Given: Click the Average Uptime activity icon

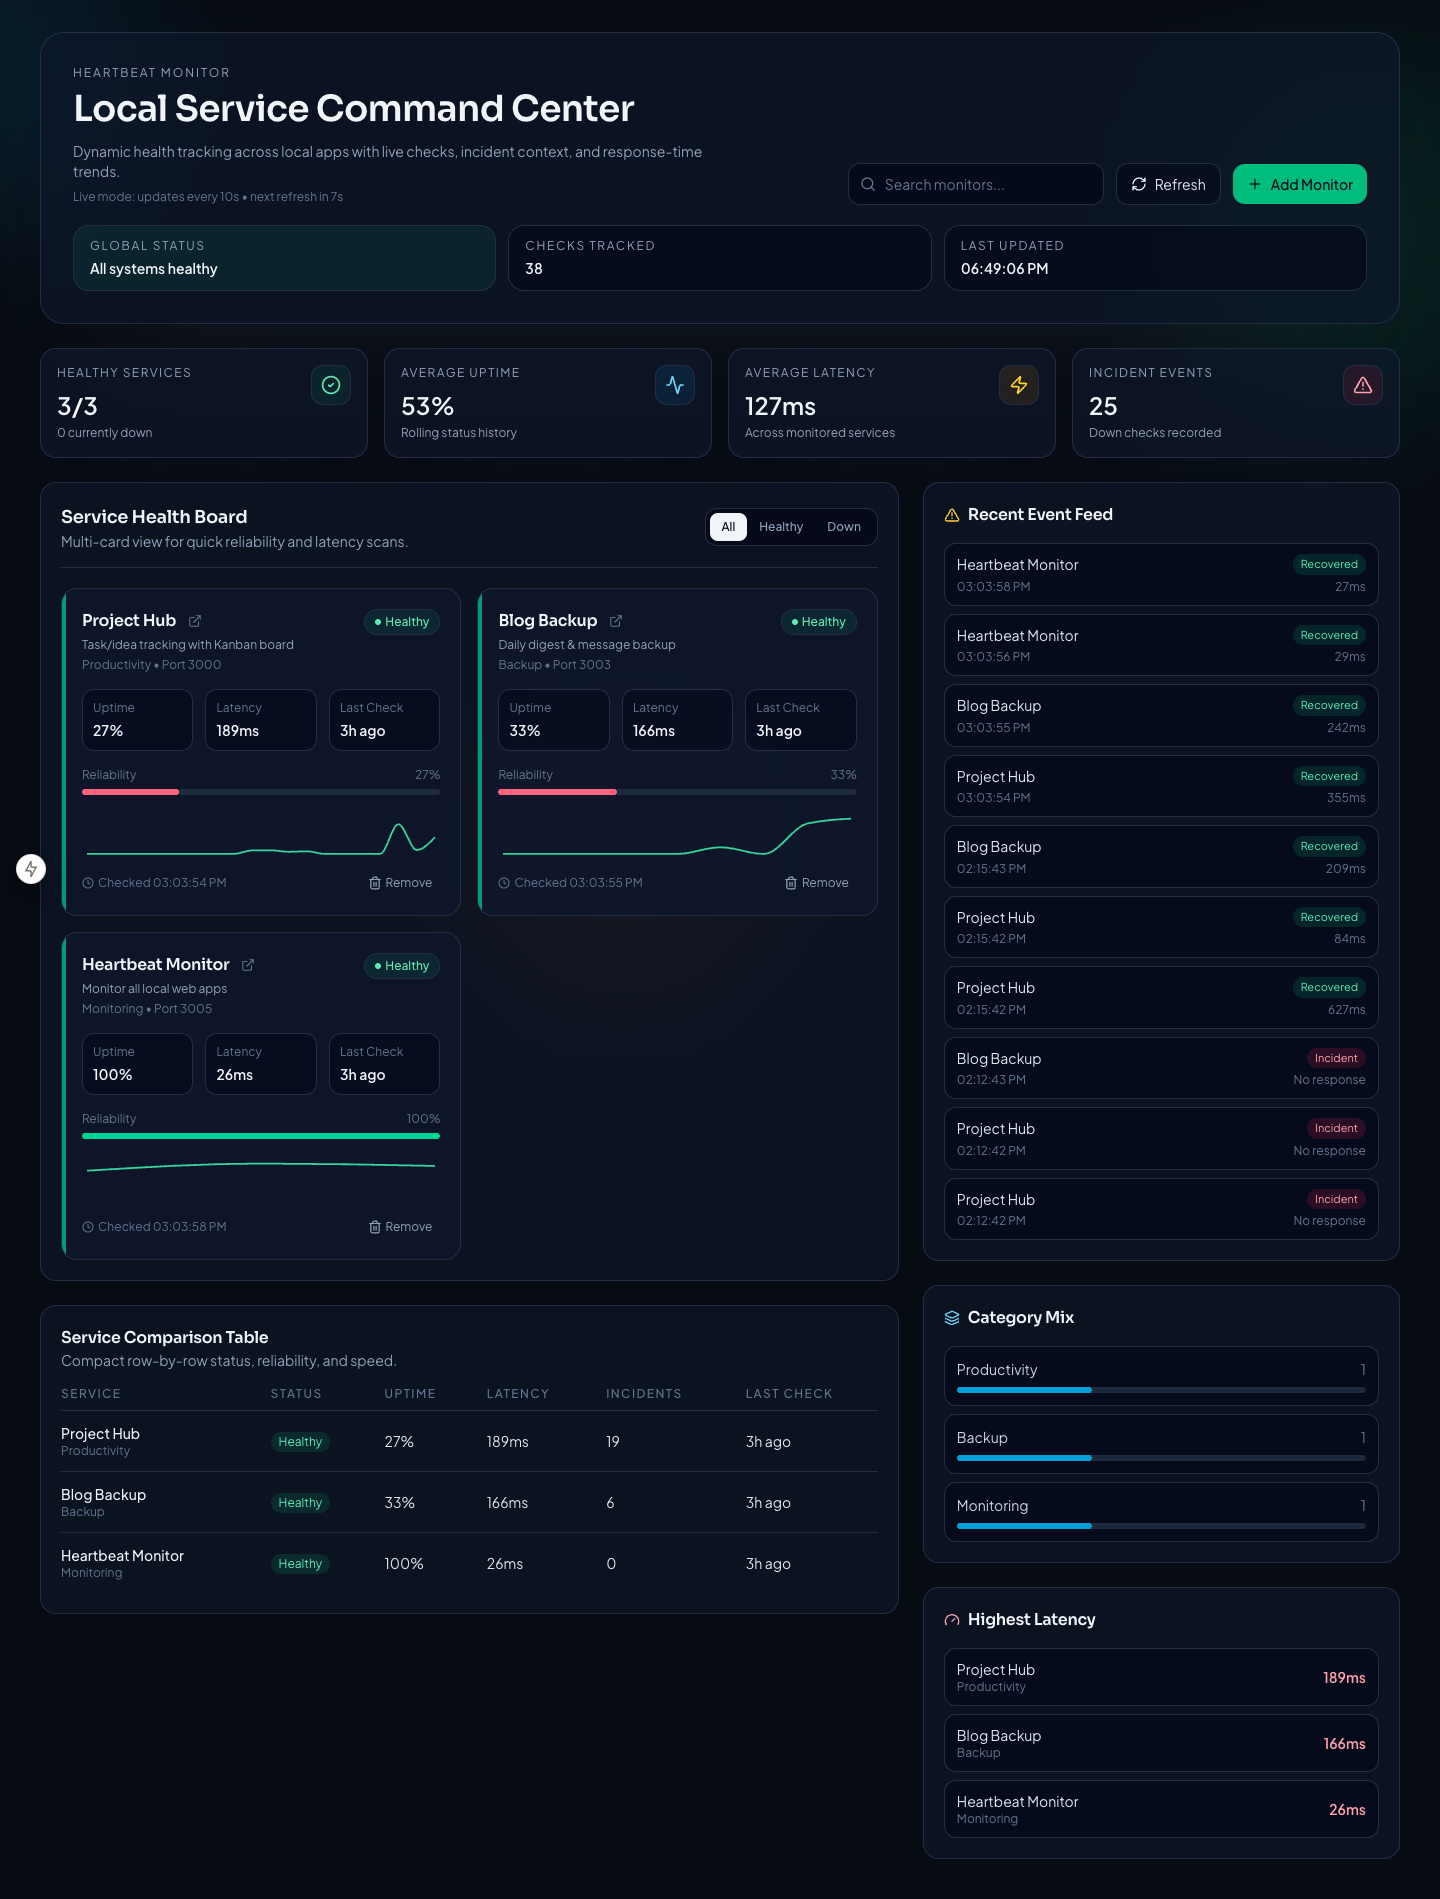Looking at the screenshot, I should (x=675, y=385).
